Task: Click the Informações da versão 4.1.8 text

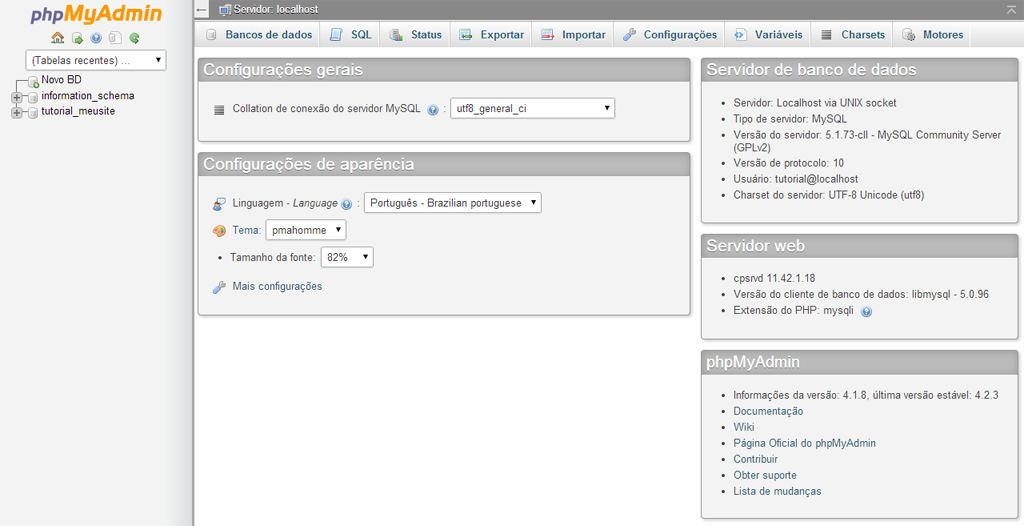Action: click(865, 395)
